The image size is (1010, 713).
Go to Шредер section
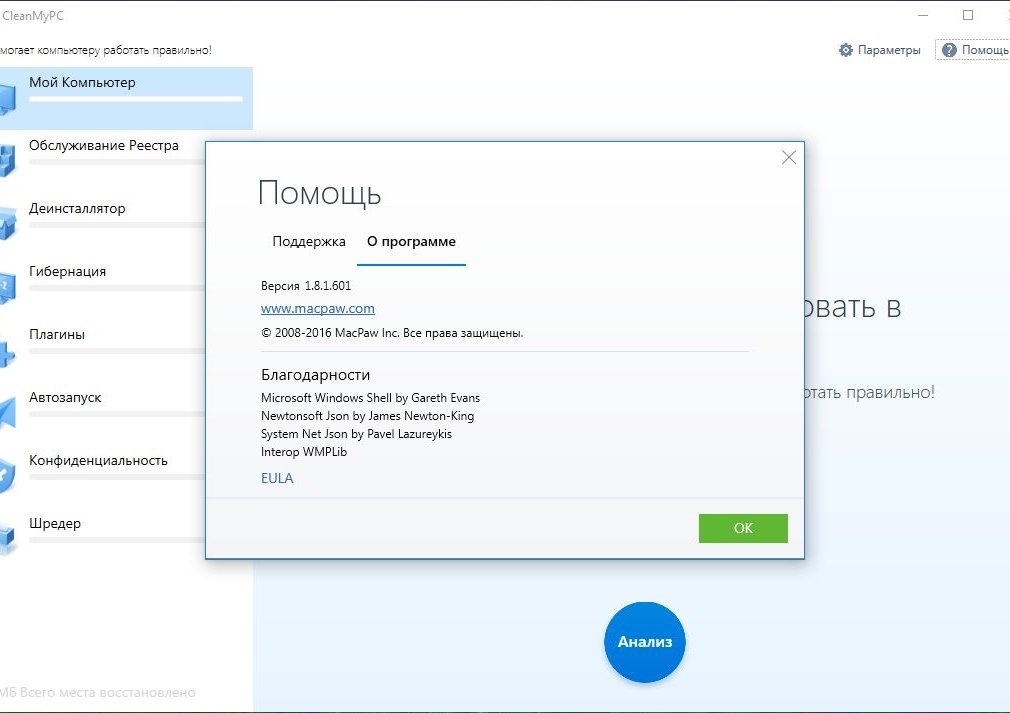click(x=55, y=524)
